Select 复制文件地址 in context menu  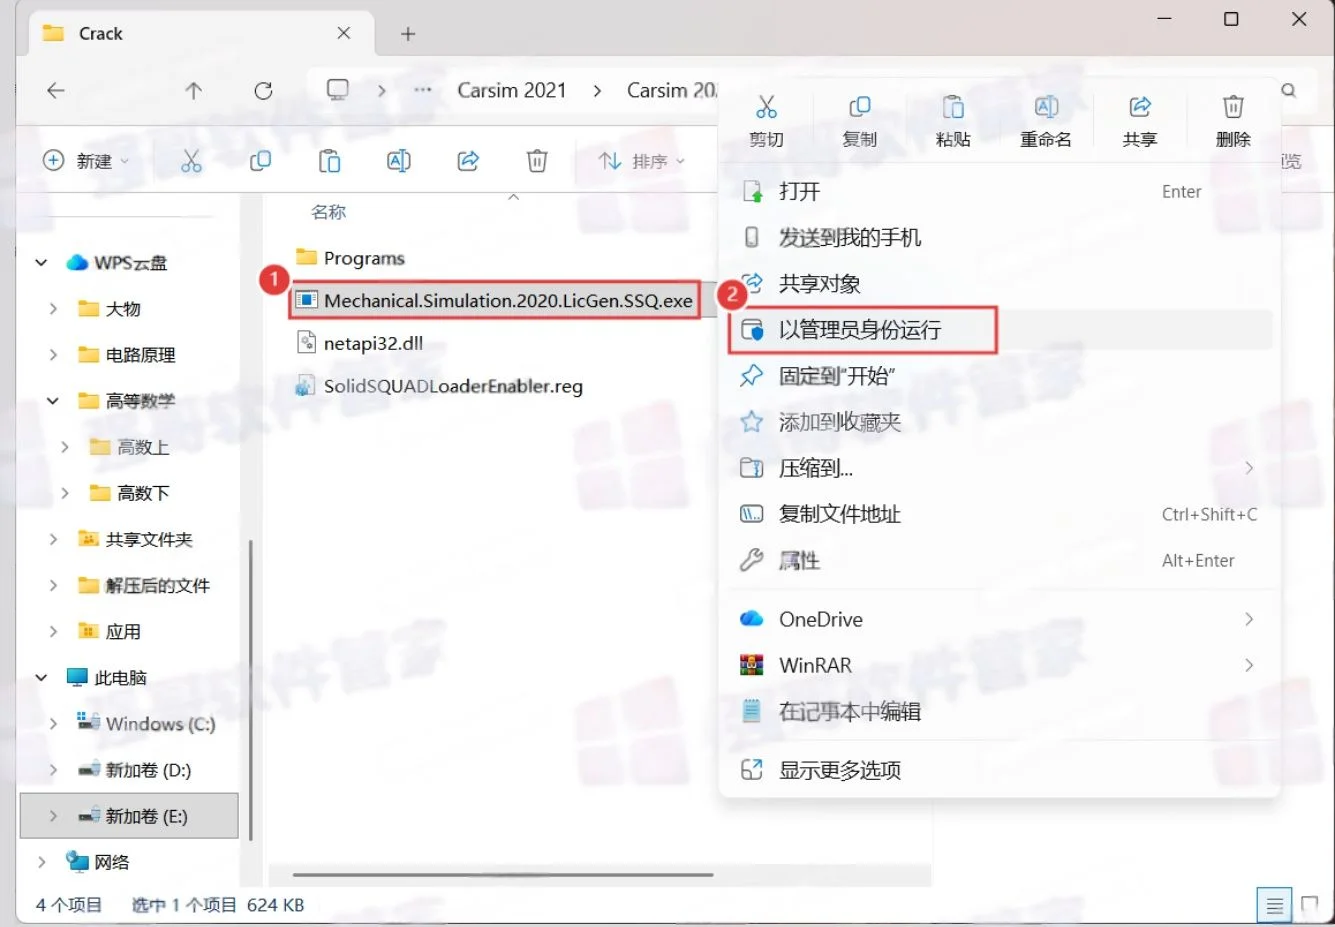pos(1000,515)
